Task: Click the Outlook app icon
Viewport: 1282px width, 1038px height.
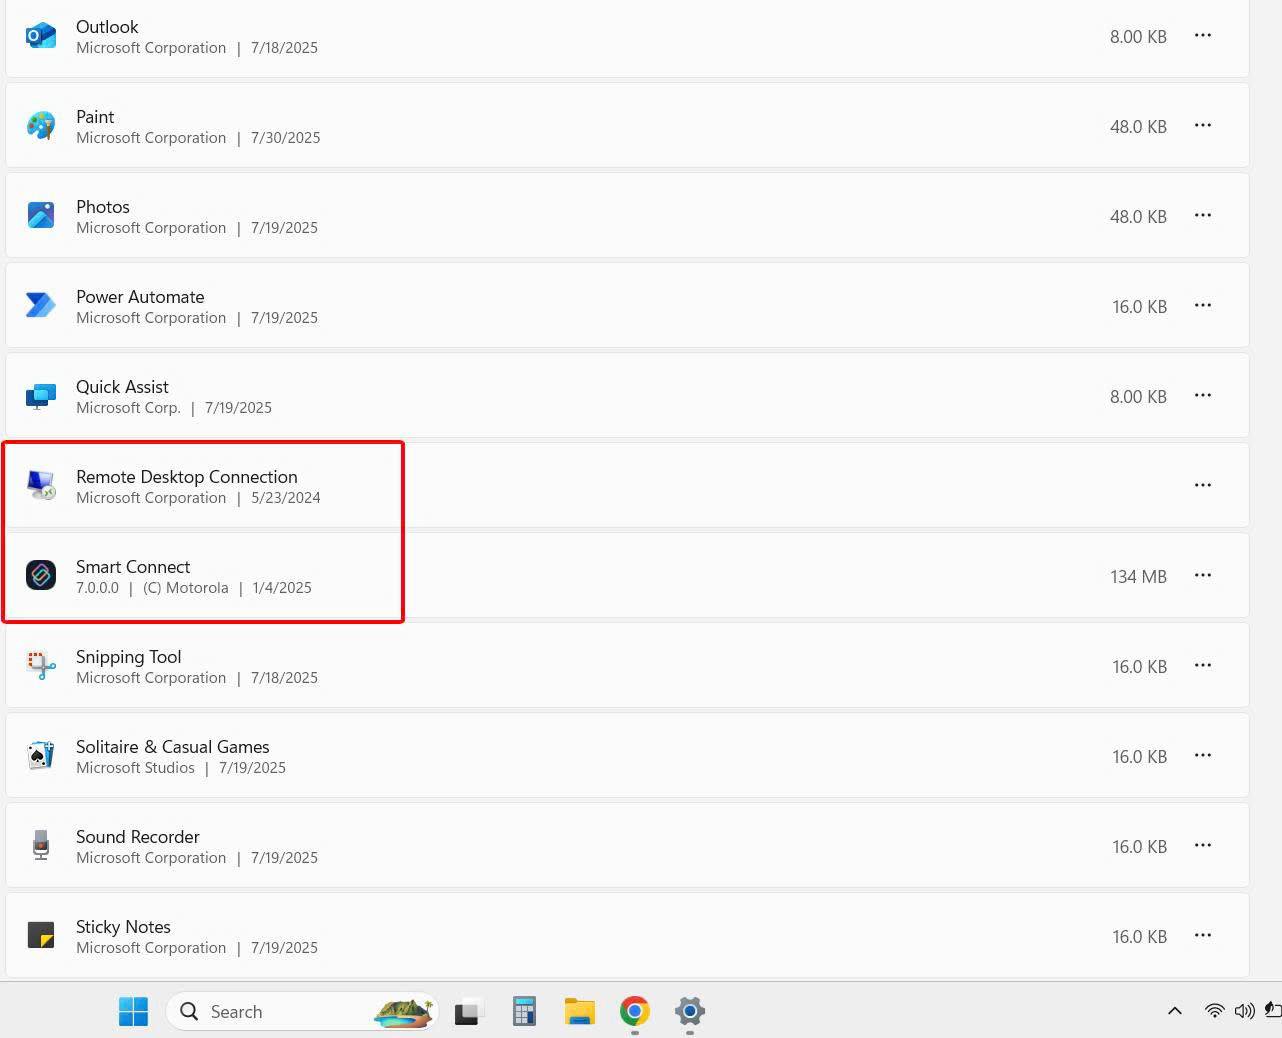Action: (41, 36)
